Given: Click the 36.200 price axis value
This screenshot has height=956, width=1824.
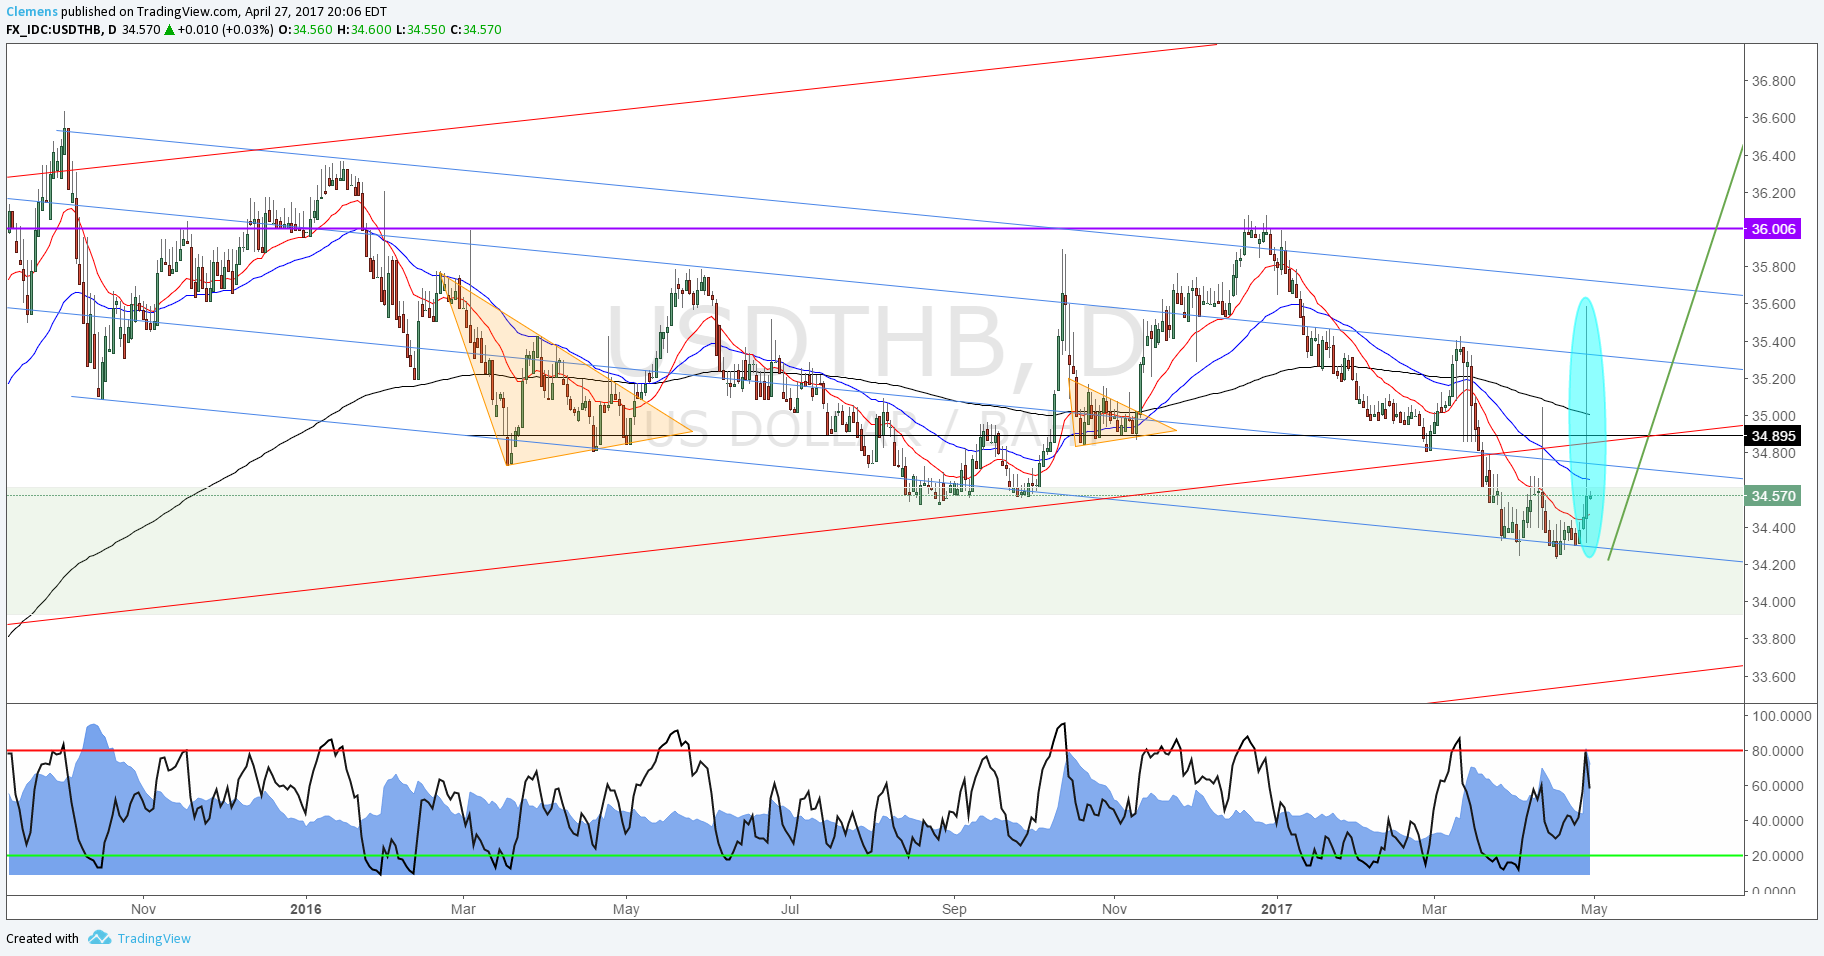Looking at the screenshot, I should tap(1773, 193).
